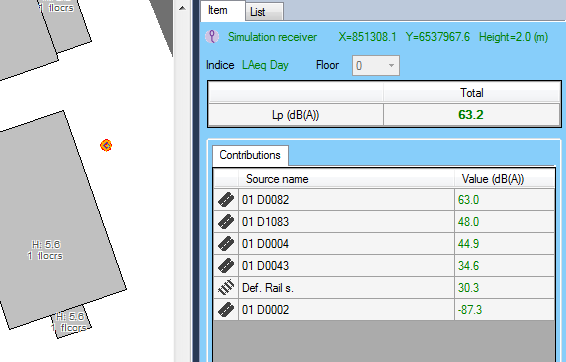Select the Item tab

point(223,10)
